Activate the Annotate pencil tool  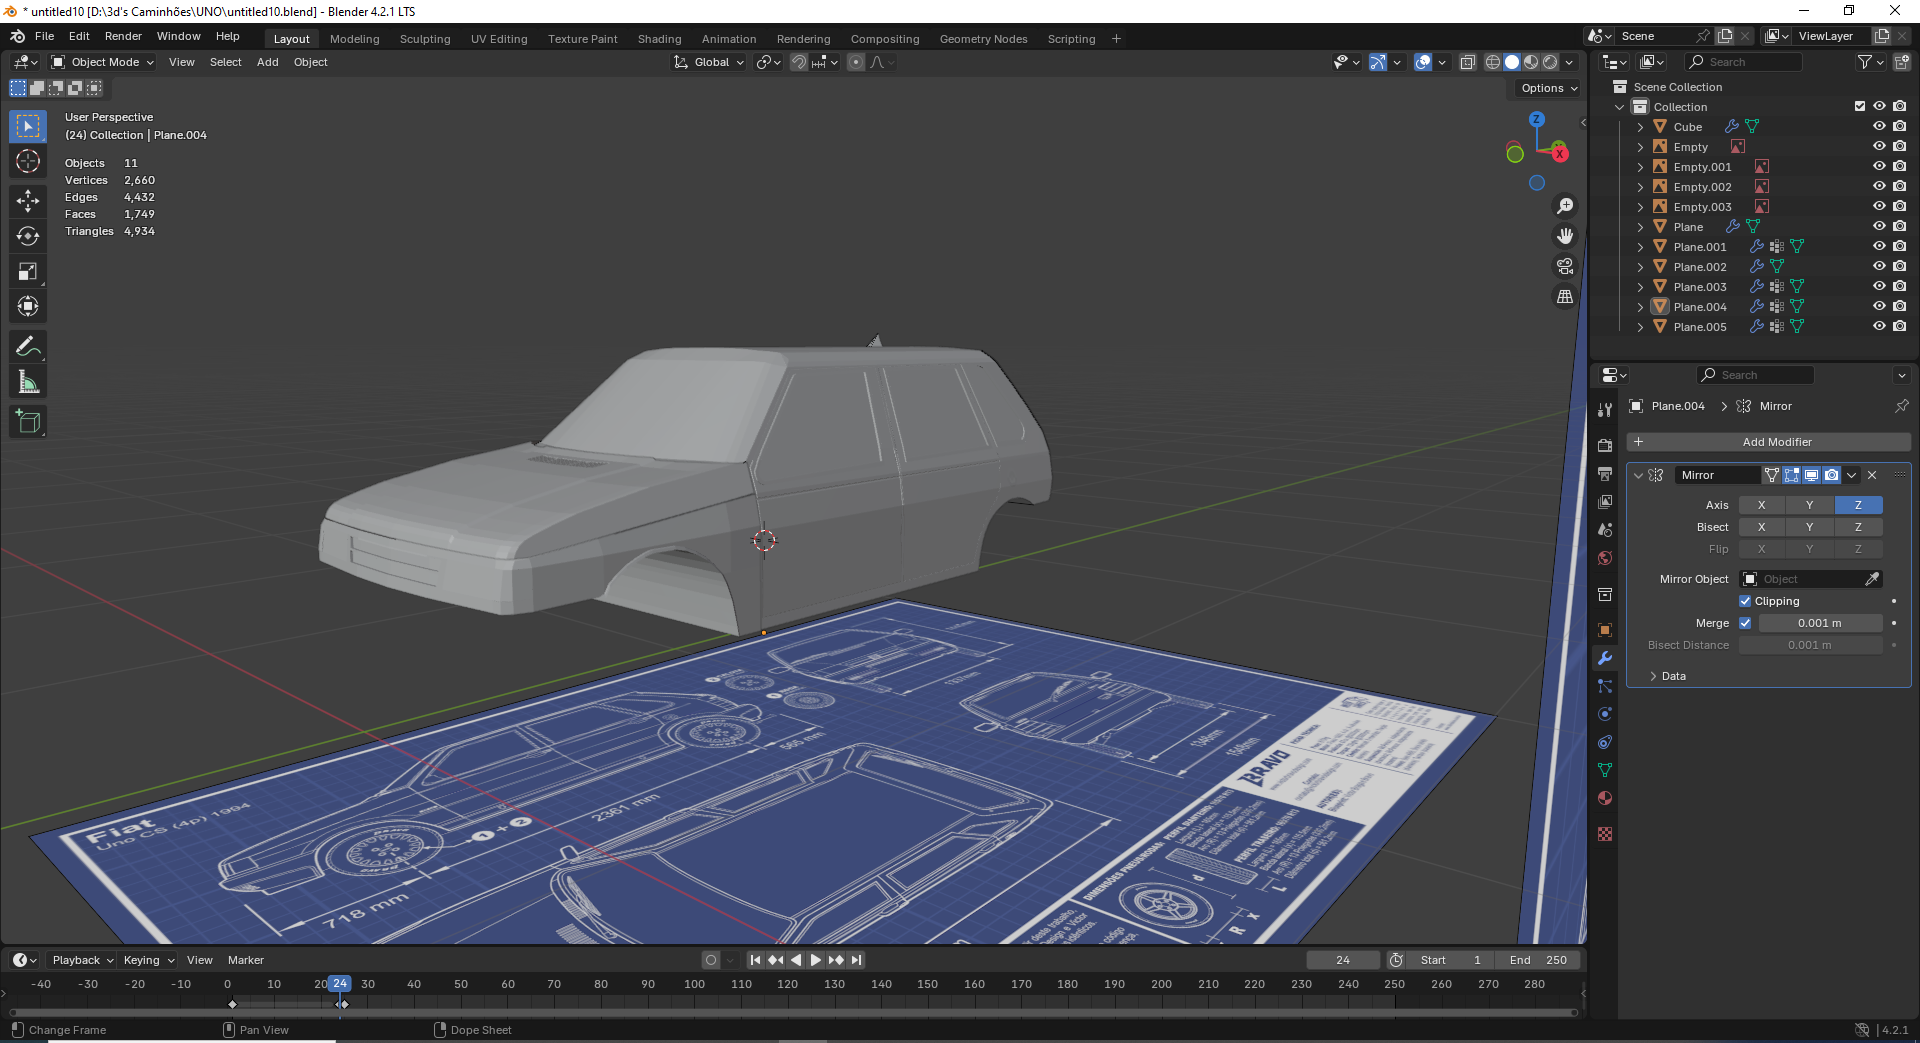28,347
